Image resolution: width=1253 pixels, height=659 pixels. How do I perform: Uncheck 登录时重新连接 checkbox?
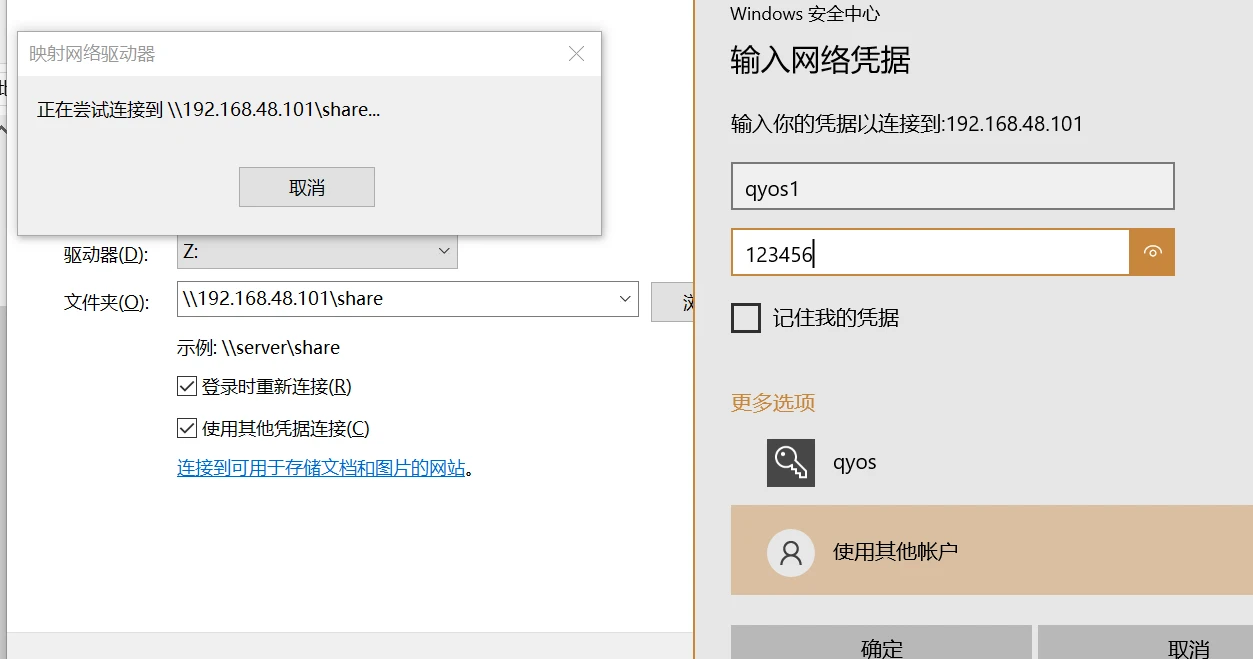186,387
